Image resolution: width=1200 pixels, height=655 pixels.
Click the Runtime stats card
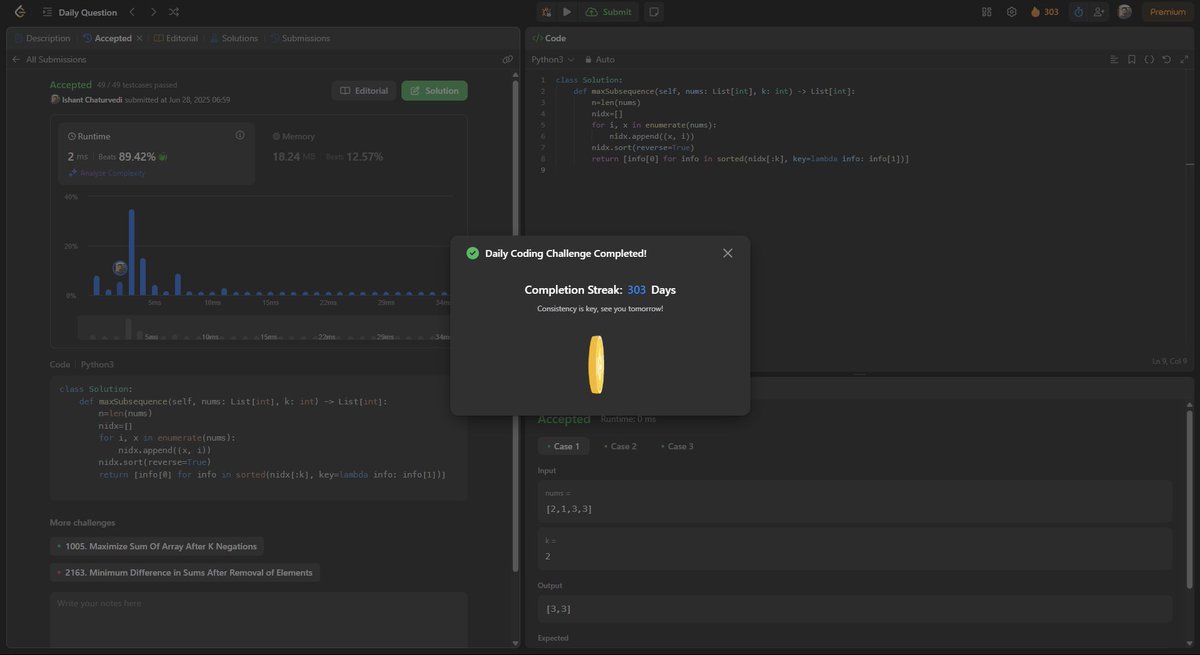(x=156, y=154)
